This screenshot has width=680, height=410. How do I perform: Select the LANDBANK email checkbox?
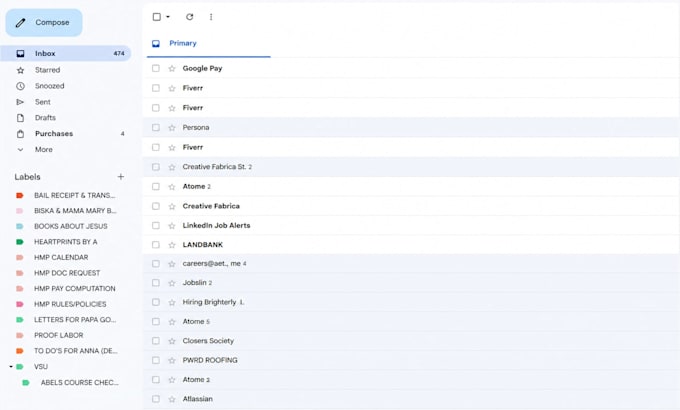coord(156,245)
